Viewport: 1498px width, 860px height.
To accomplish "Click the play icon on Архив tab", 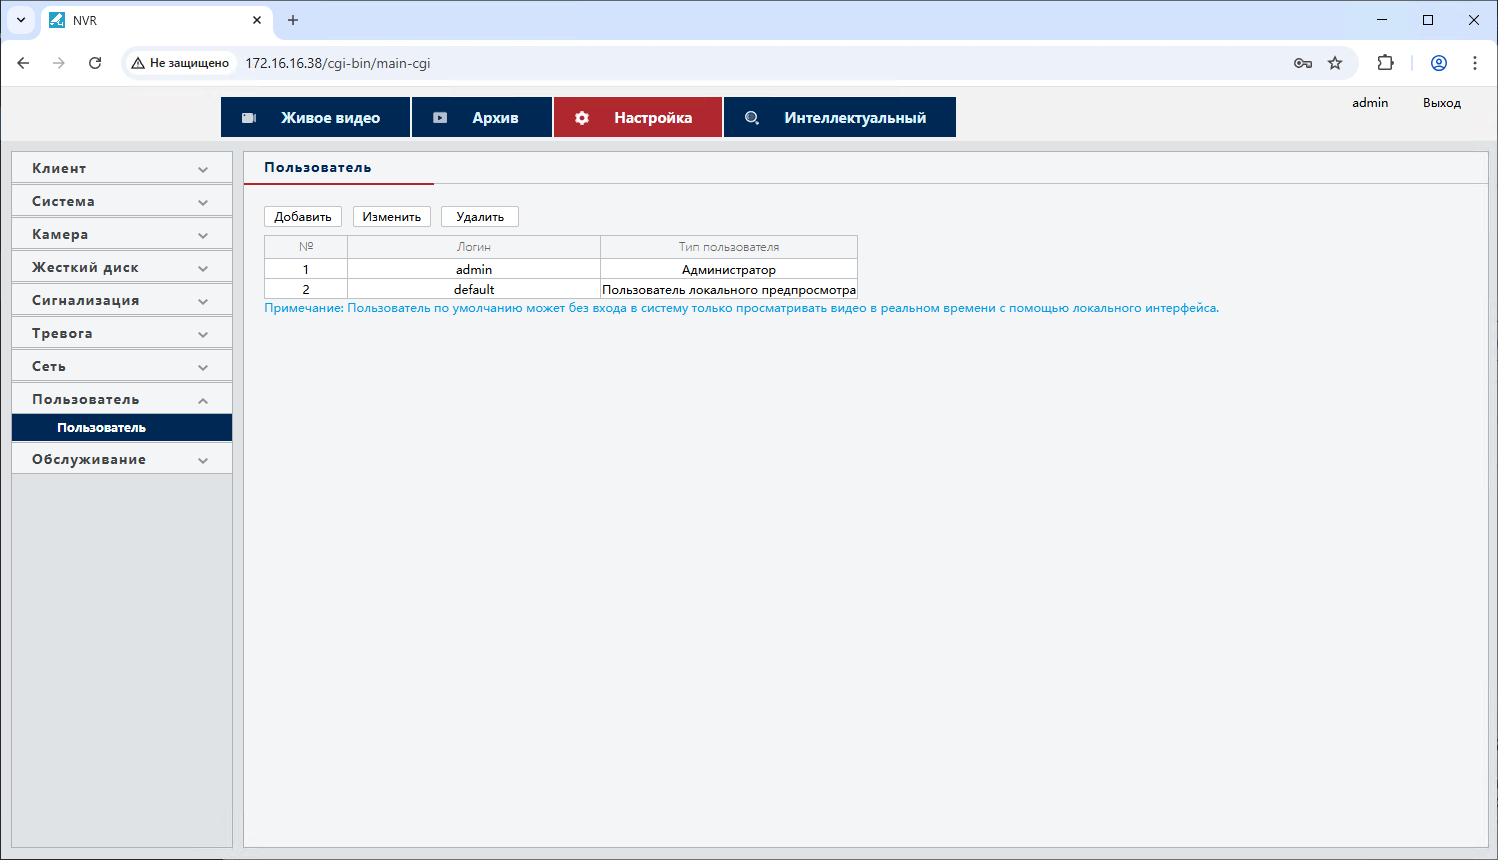I will pos(440,118).
